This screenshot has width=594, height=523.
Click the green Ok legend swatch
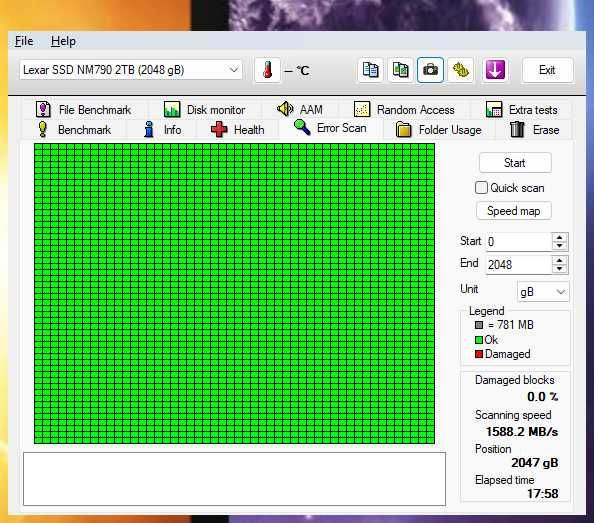click(x=479, y=340)
